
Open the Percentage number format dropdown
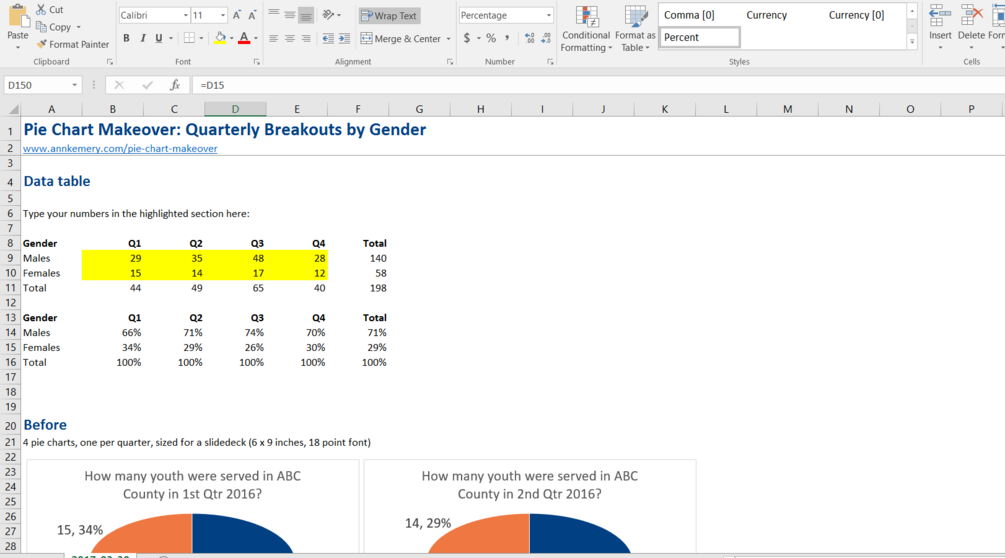549,15
